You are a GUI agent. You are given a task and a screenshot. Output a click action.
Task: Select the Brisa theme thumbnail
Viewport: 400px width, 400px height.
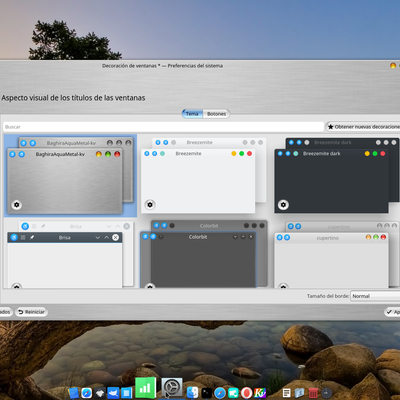point(70,254)
